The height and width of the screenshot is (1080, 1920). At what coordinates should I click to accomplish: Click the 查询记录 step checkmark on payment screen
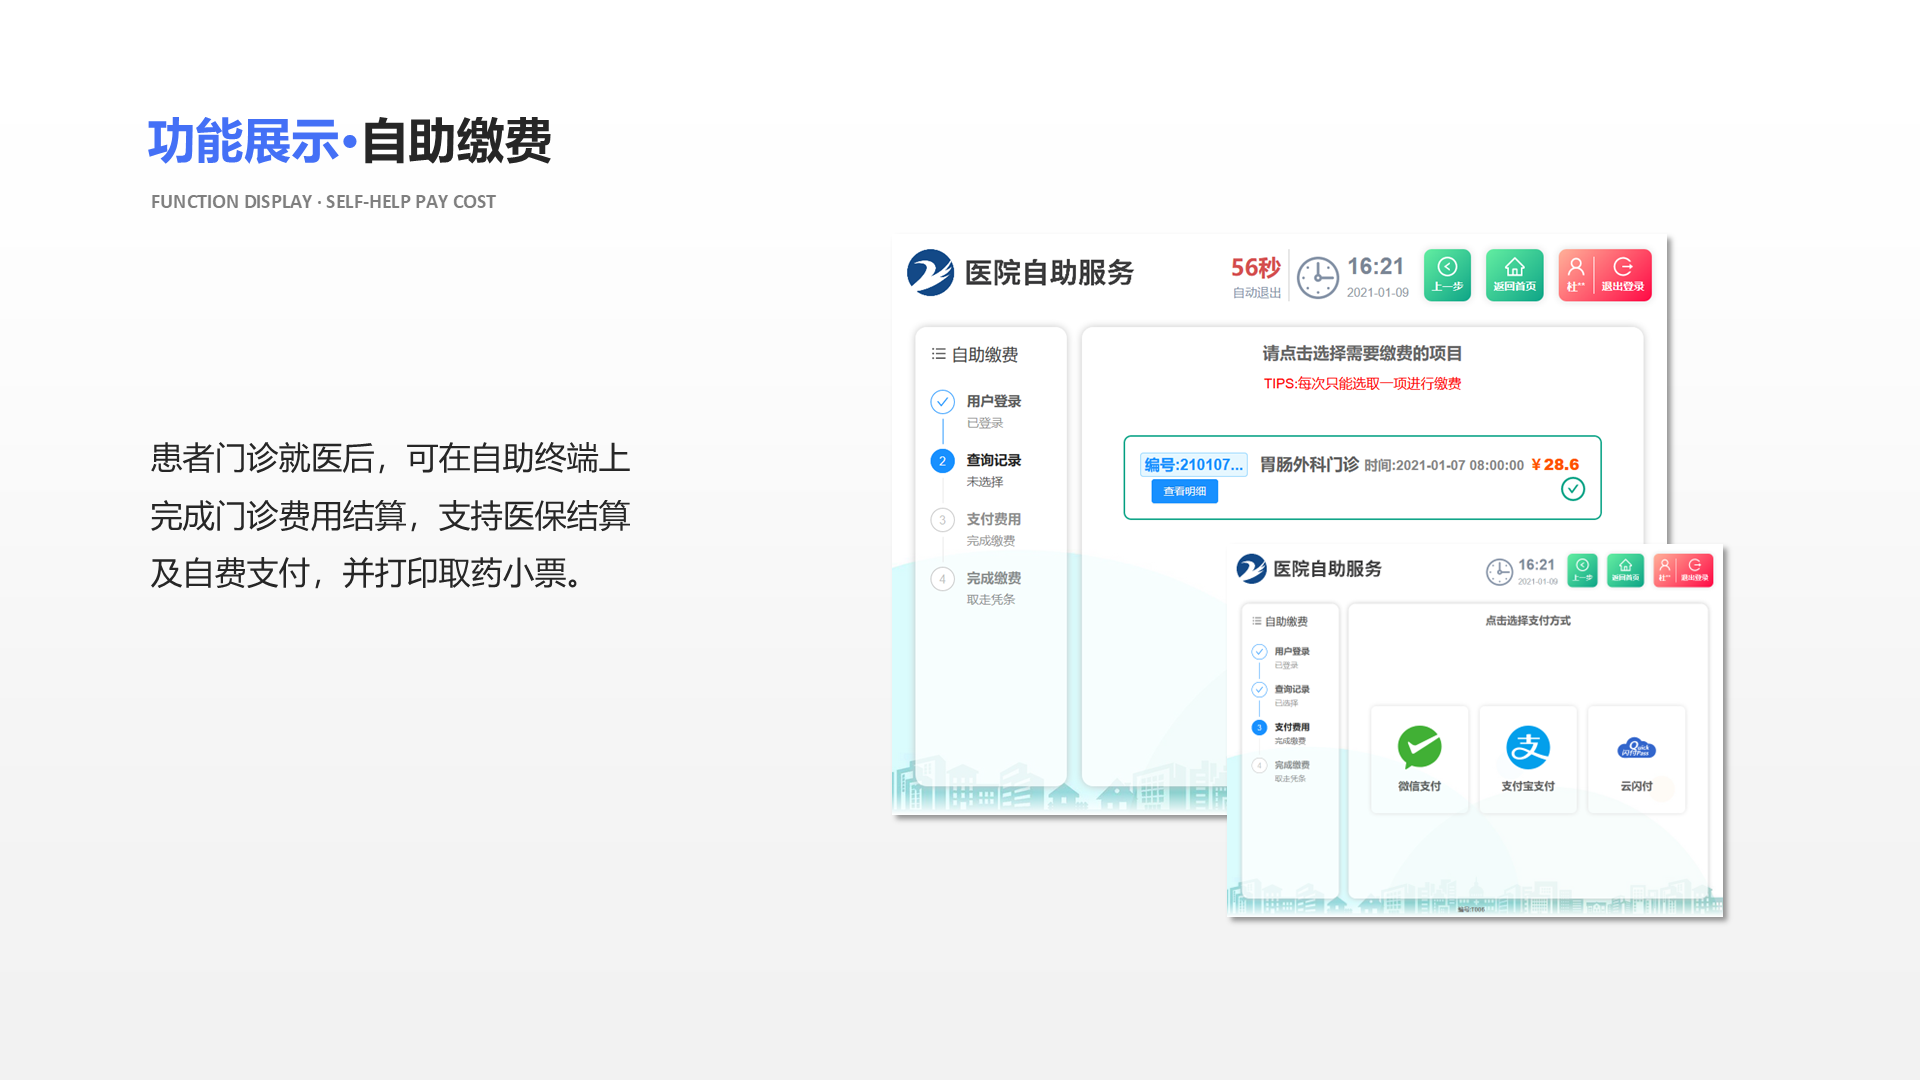click(x=1258, y=689)
